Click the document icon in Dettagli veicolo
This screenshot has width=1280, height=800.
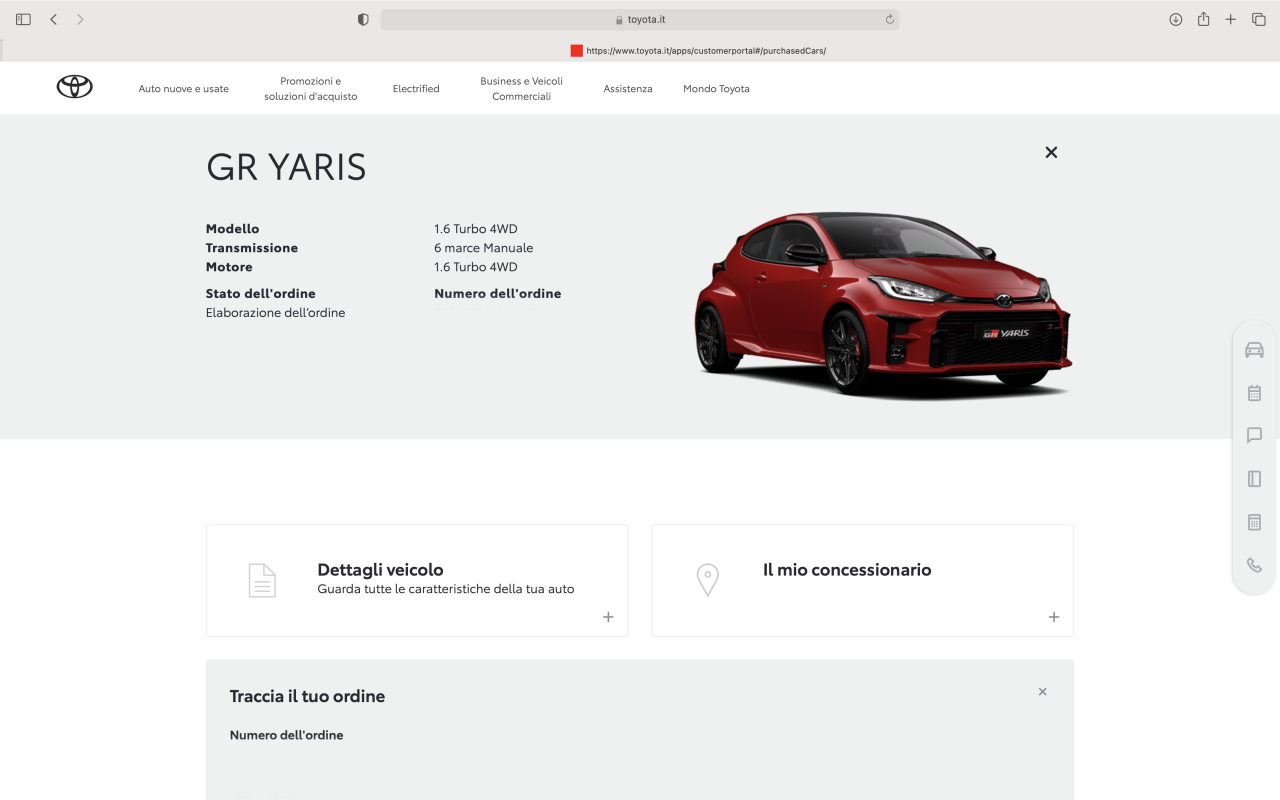[262, 580]
